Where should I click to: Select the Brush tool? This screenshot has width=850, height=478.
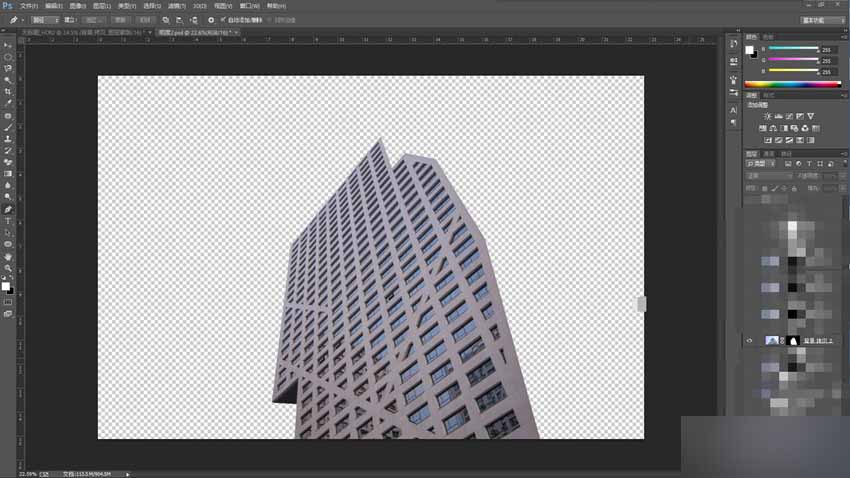tap(8, 127)
